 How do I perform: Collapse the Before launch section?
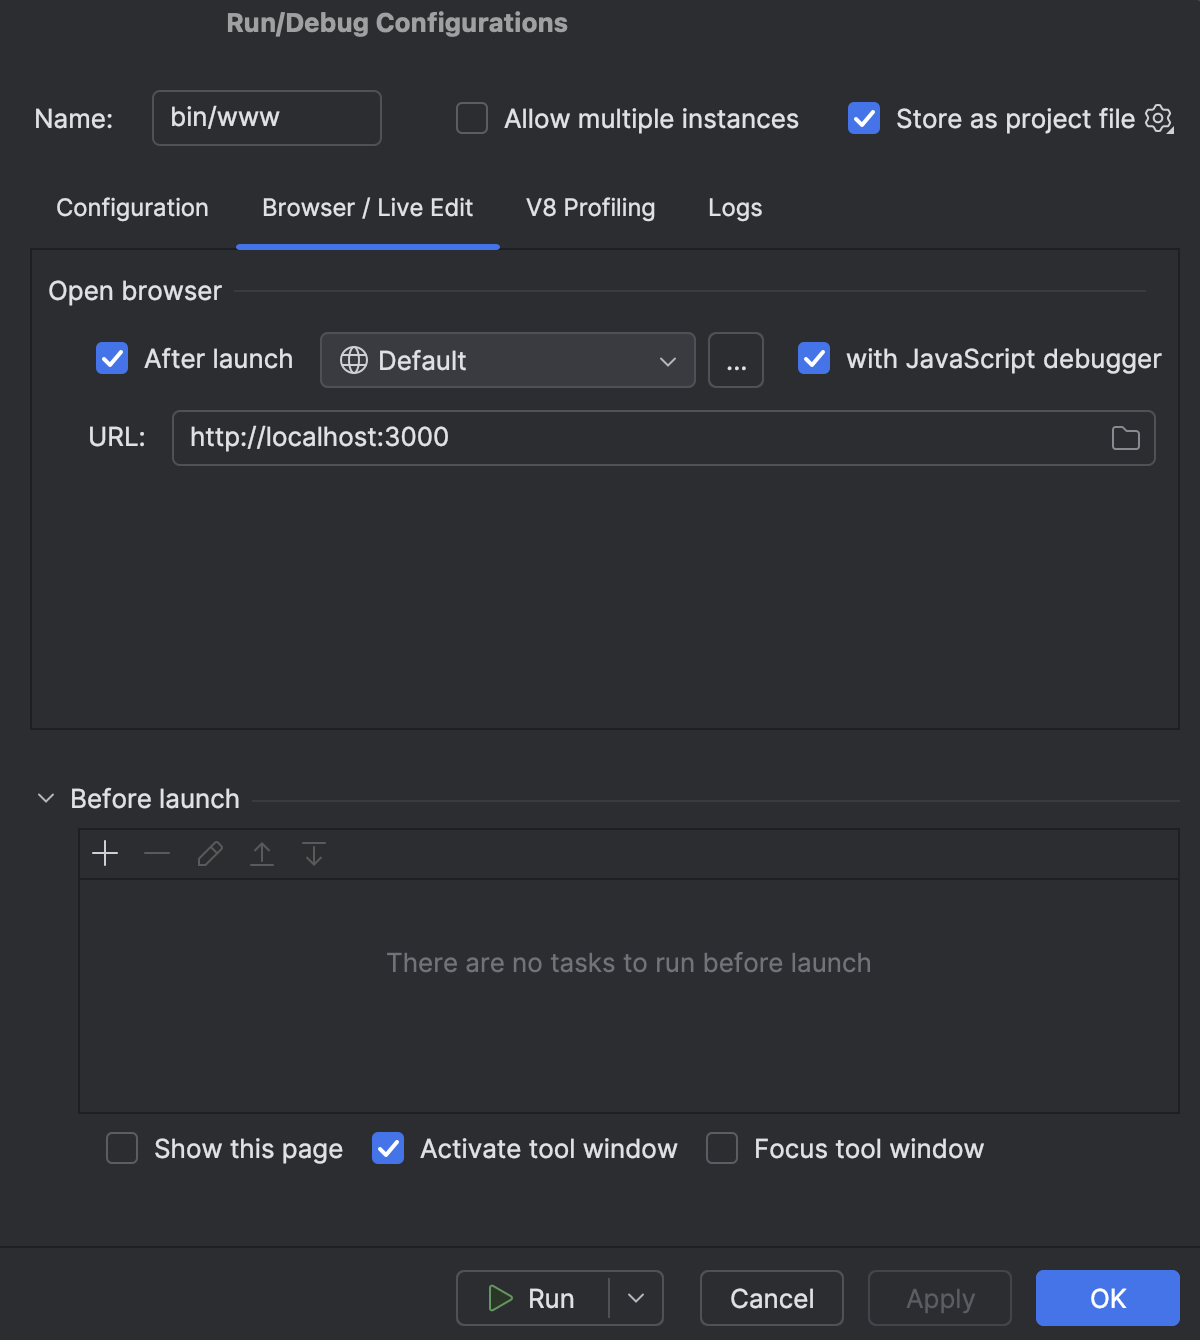(x=45, y=798)
